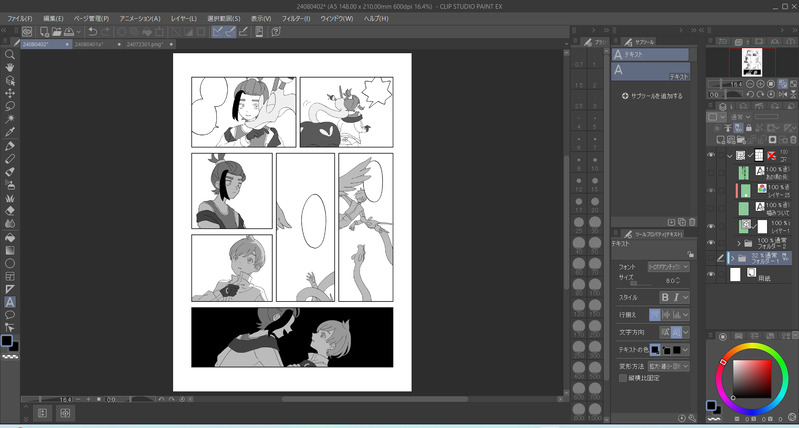
Task: Select the Figure ellipse tool
Action: coord(10,263)
